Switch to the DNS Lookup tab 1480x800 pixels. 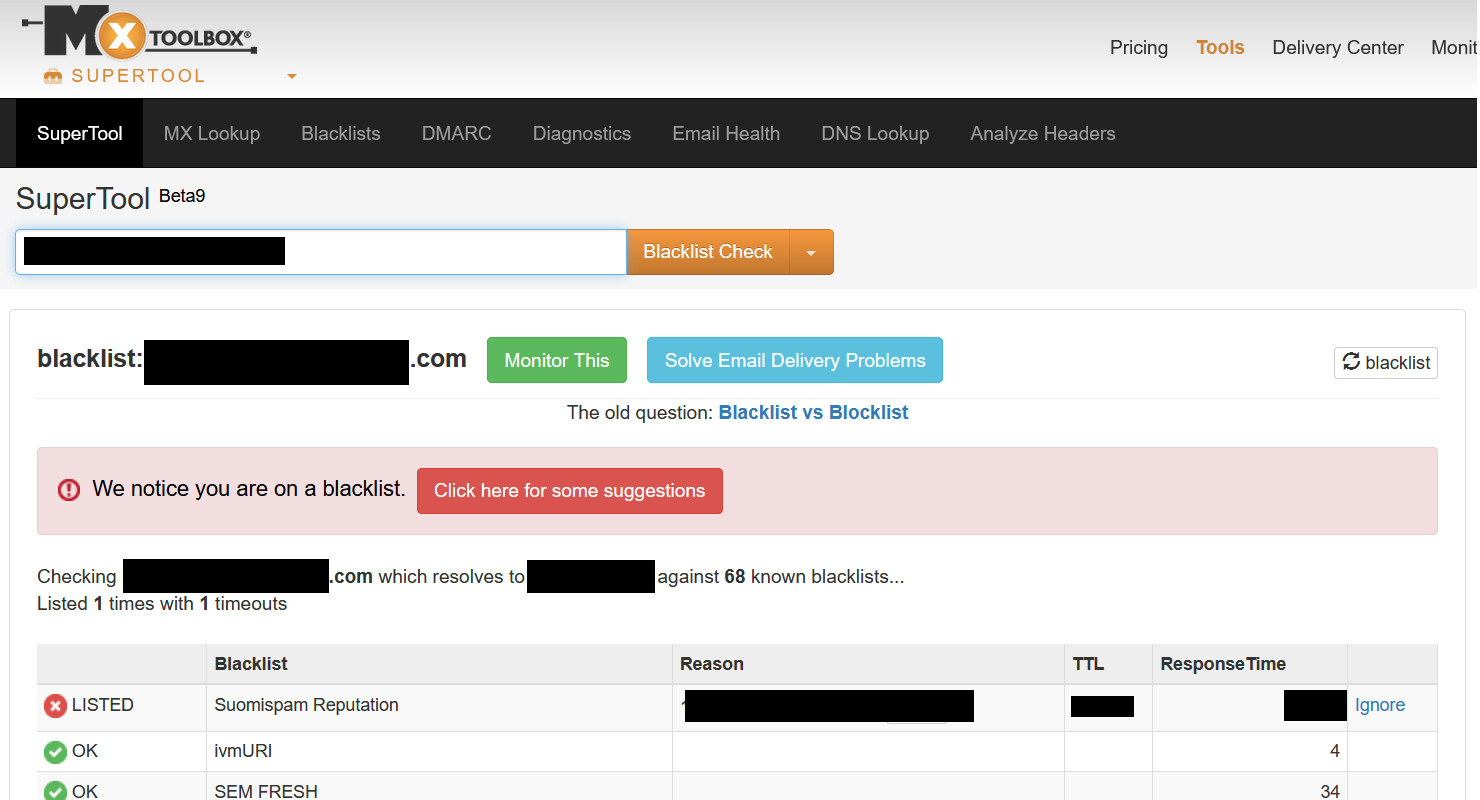coord(875,133)
